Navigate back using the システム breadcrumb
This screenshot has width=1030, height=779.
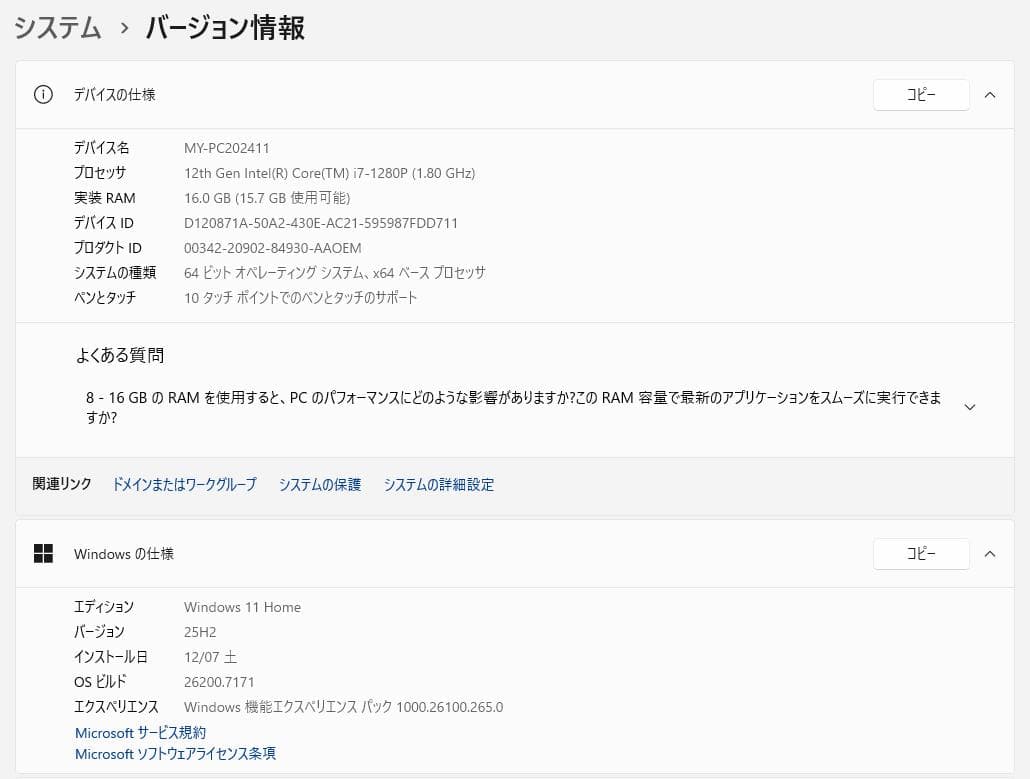[x=57, y=29]
